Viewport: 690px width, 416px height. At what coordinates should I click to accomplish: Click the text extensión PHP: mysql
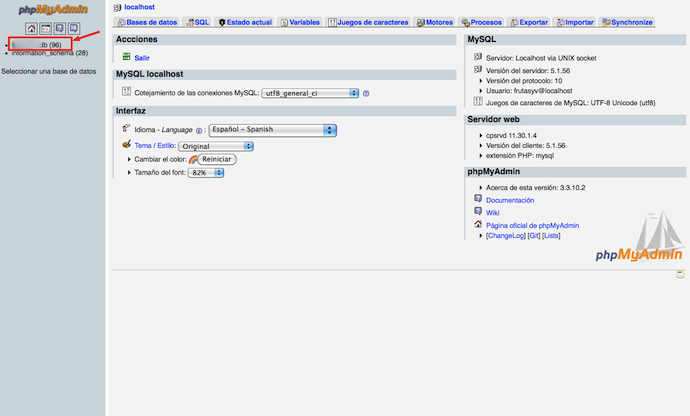[x=520, y=156]
